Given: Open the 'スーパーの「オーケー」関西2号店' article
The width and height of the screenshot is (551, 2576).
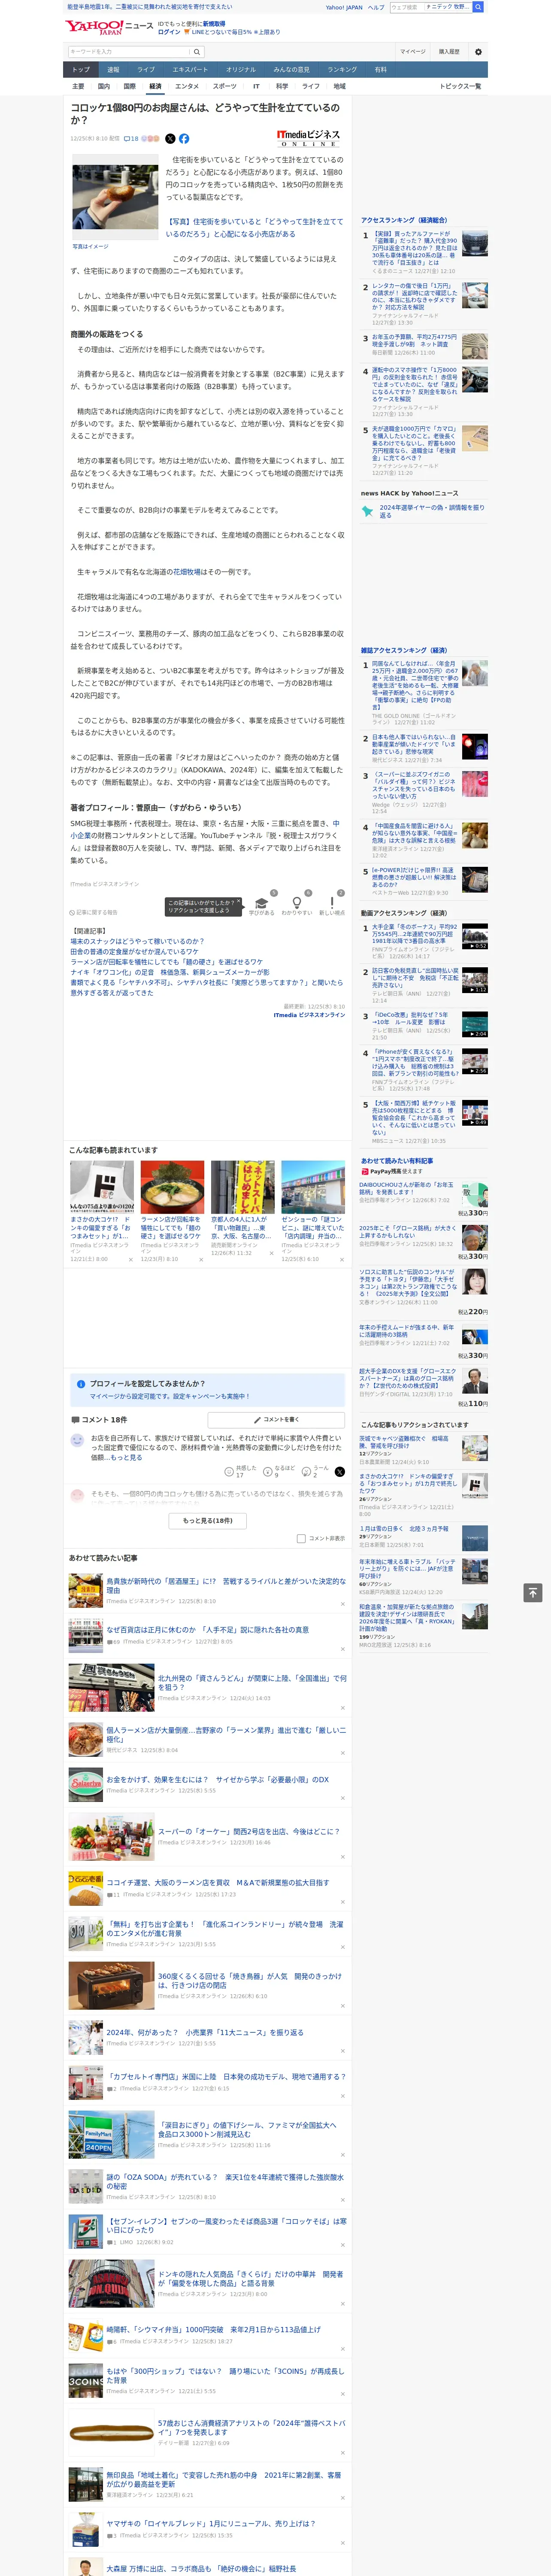Looking at the screenshot, I should [248, 1832].
